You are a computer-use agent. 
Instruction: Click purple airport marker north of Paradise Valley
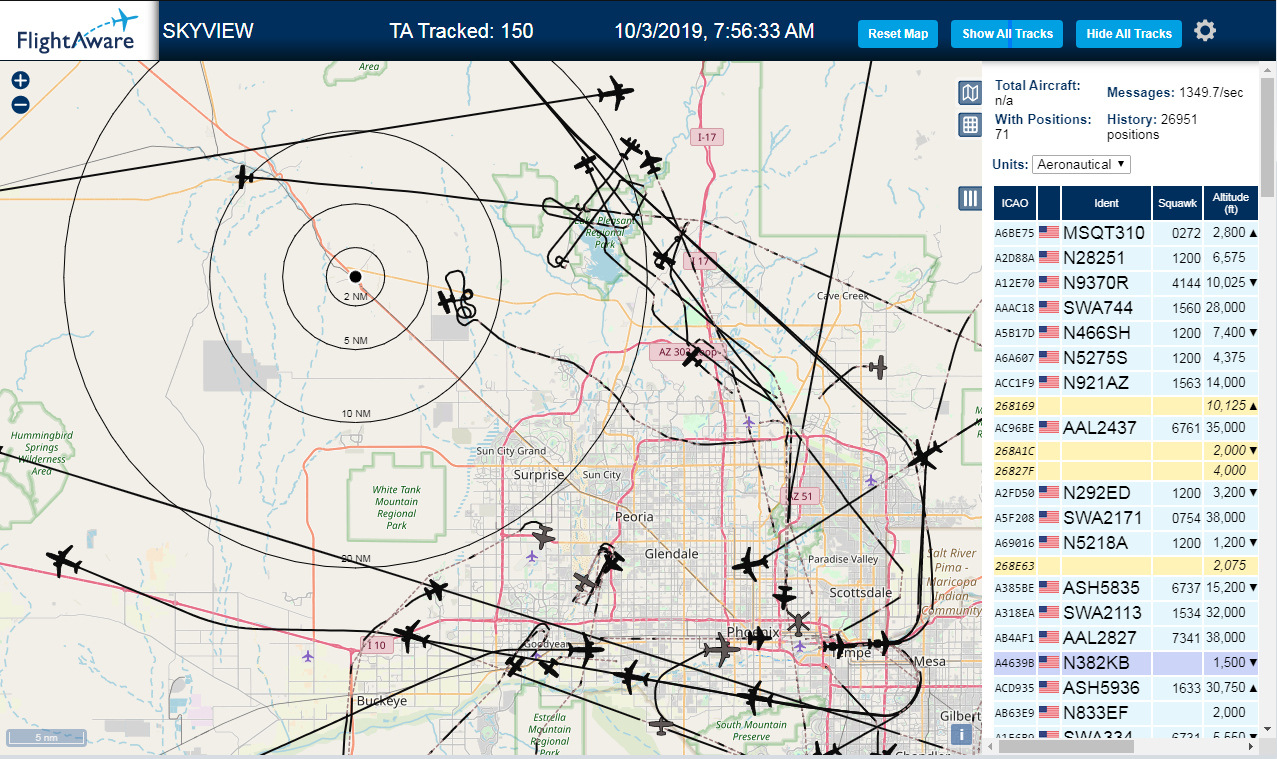(871, 480)
